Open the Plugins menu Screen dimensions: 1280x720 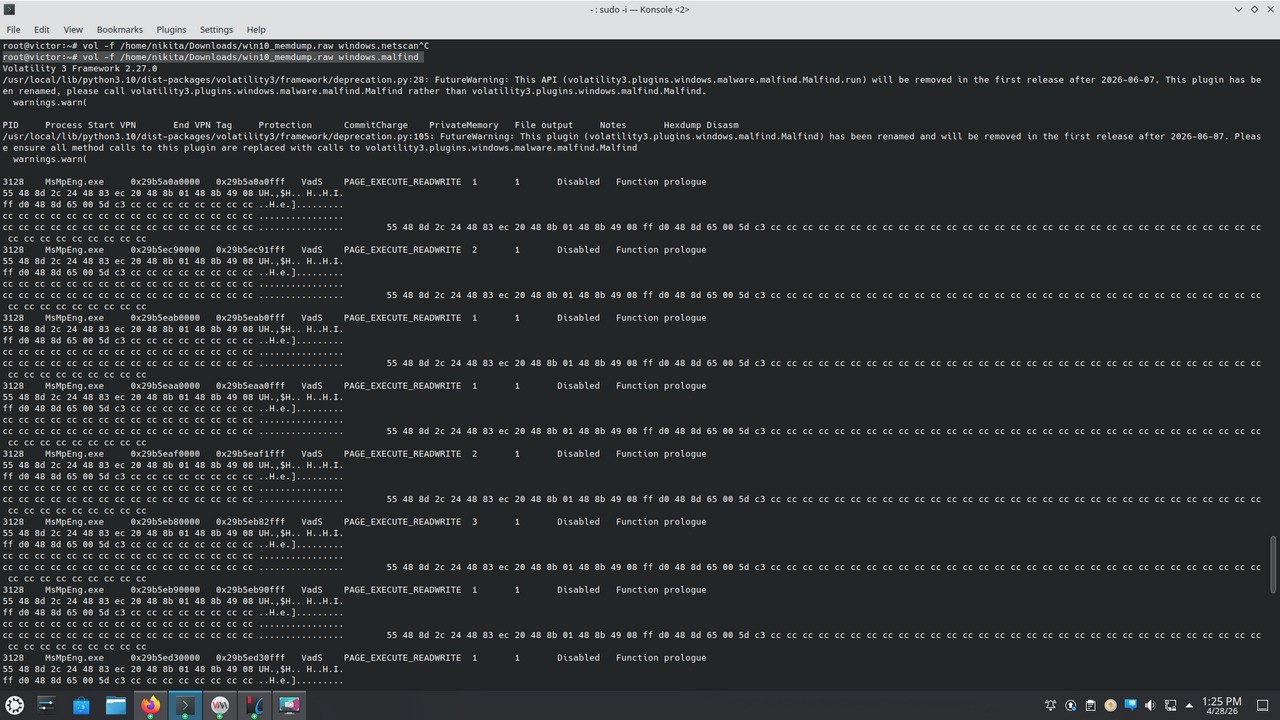172,30
